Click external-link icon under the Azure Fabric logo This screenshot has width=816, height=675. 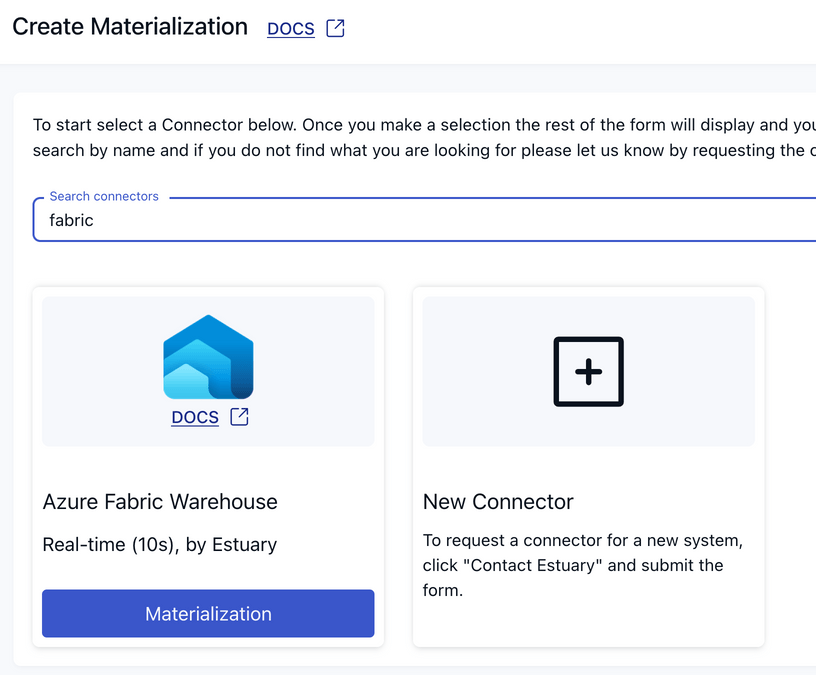tap(240, 417)
